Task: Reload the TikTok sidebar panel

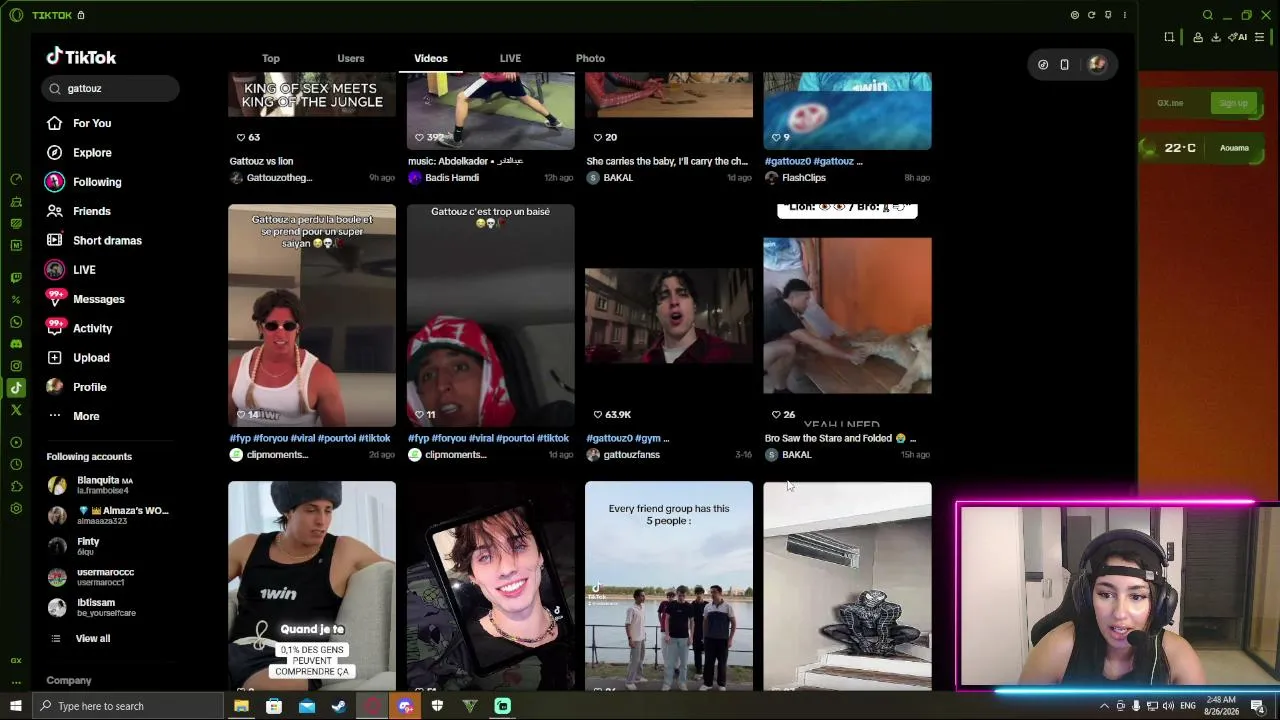Action: tap(1091, 15)
